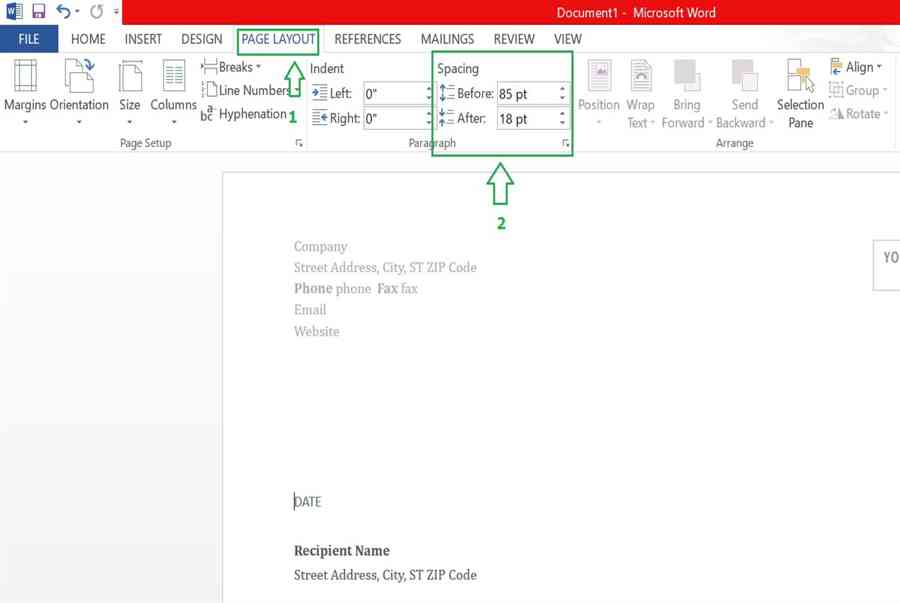
Task: Expand the Breaks dropdown
Action: (231, 67)
